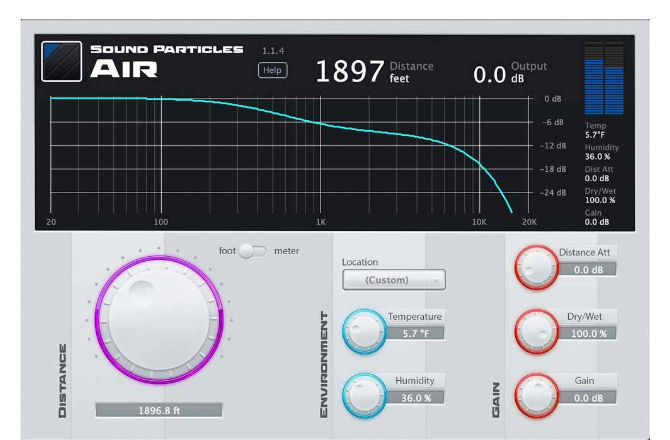Click the large purple Distance knob
670x440 pixels.
[160, 318]
